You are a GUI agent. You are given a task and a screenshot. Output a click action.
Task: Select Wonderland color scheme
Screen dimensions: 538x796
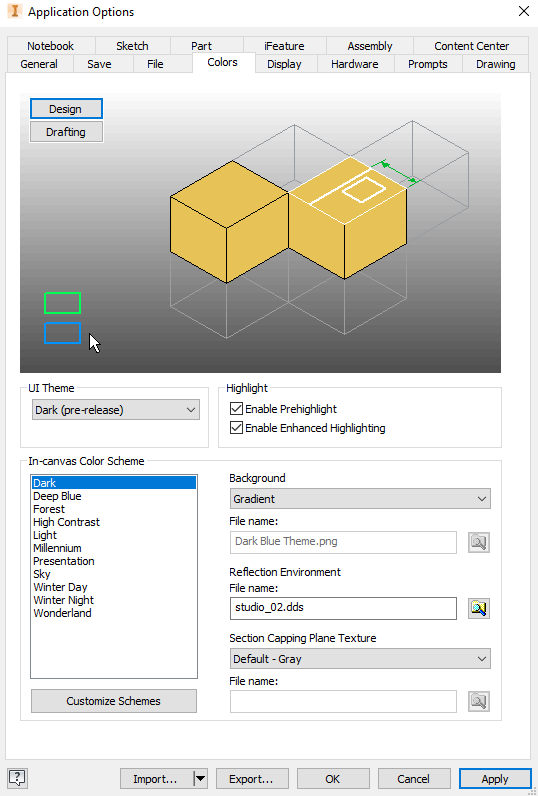coord(114,613)
